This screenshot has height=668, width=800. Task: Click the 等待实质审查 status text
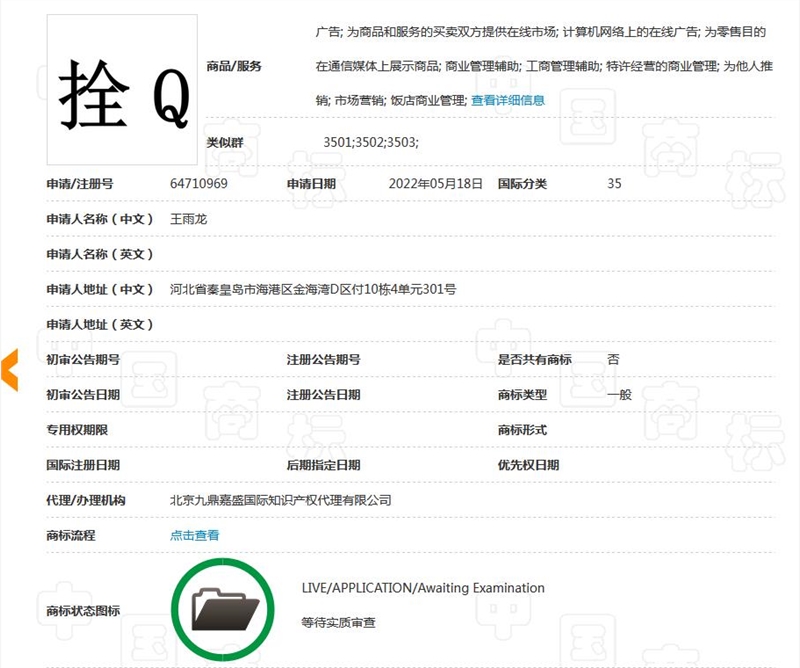click(330, 620)
